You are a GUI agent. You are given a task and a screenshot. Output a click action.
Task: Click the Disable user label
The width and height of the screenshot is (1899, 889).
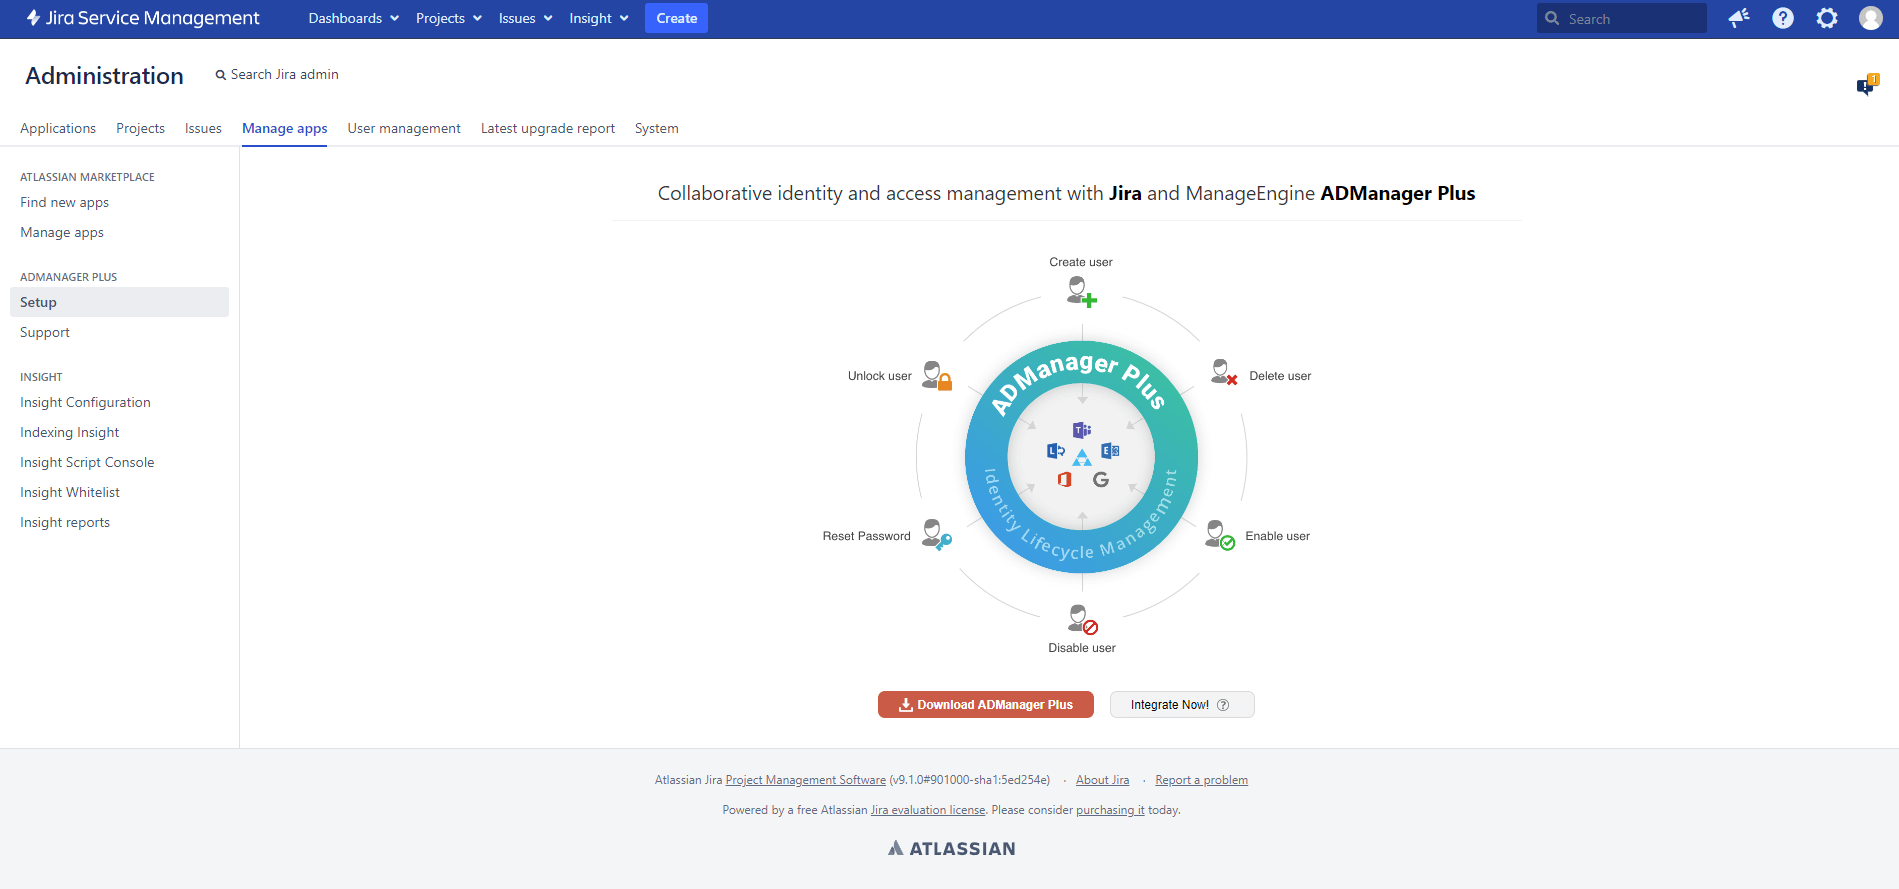point(1082,648)
